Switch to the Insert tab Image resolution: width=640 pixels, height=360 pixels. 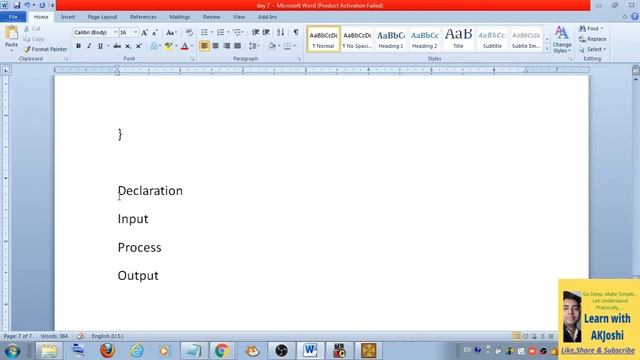click(68, 17)
